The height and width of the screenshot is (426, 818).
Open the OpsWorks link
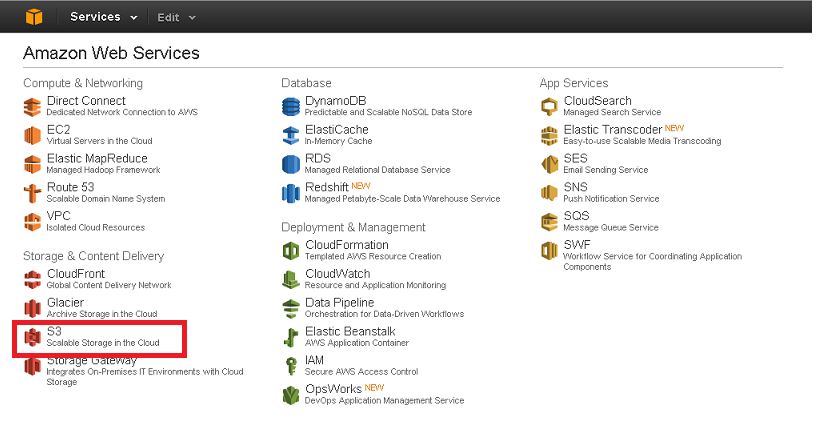[333, 389]
